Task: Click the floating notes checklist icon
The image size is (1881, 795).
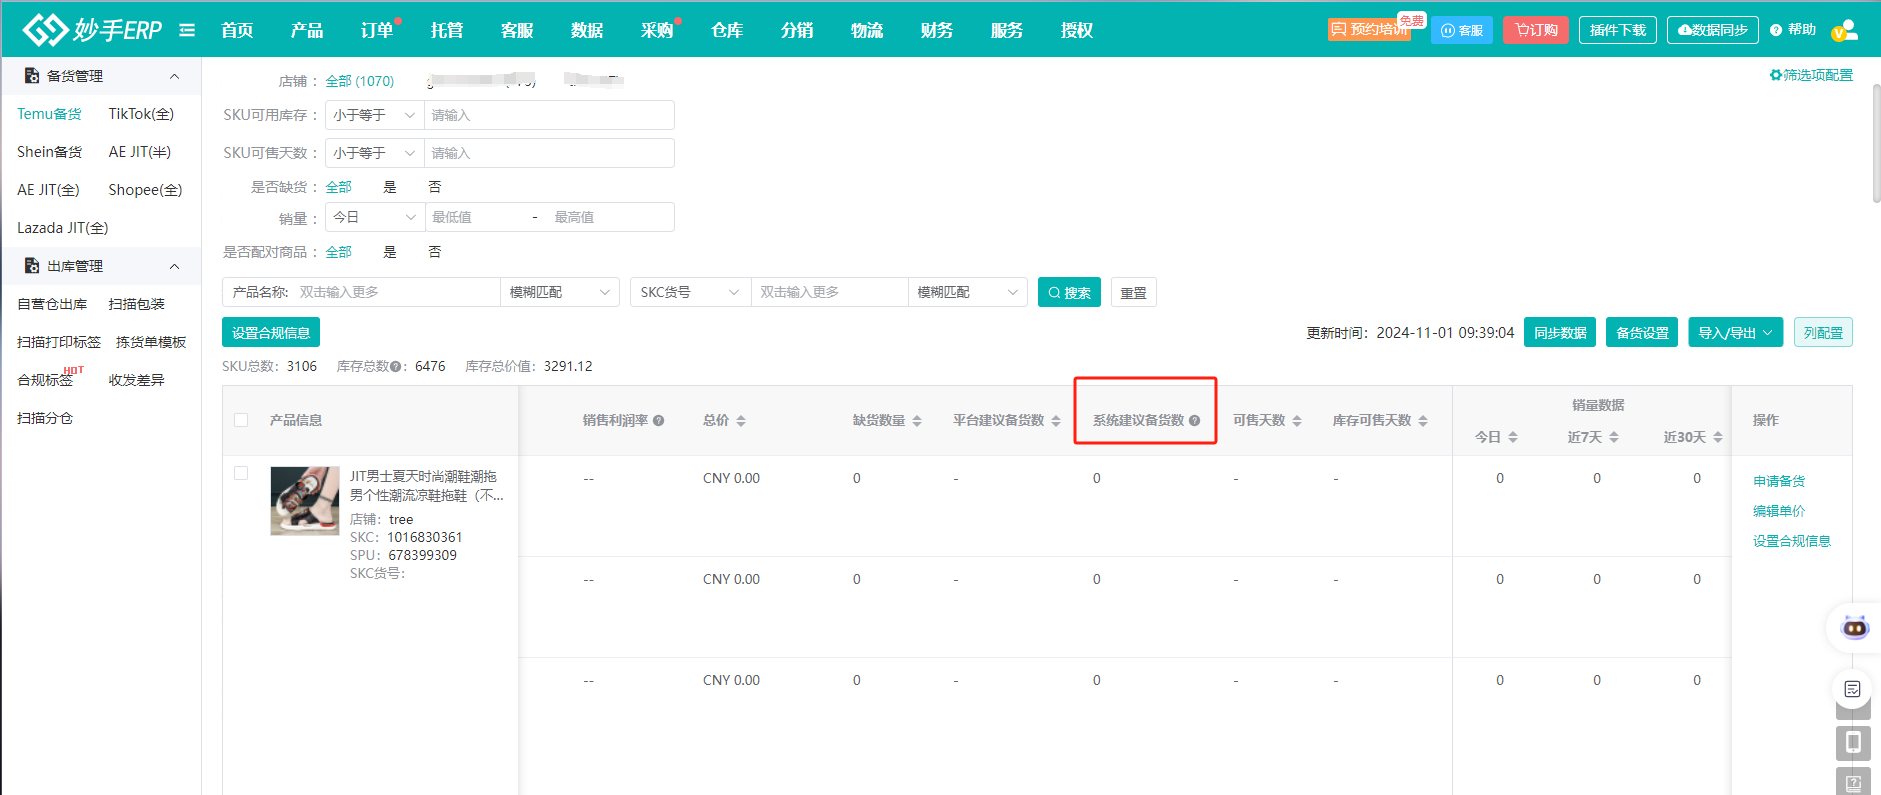Action: (1852, 689)
